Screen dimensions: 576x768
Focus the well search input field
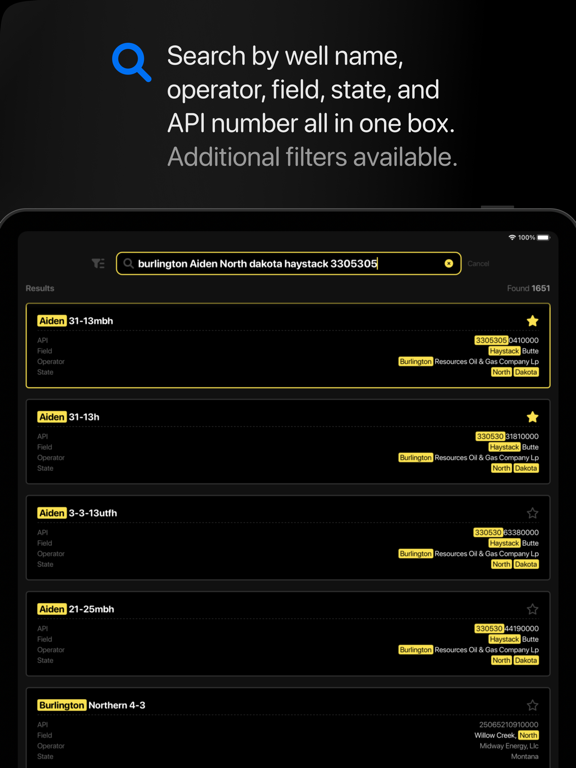click(288, 264)
